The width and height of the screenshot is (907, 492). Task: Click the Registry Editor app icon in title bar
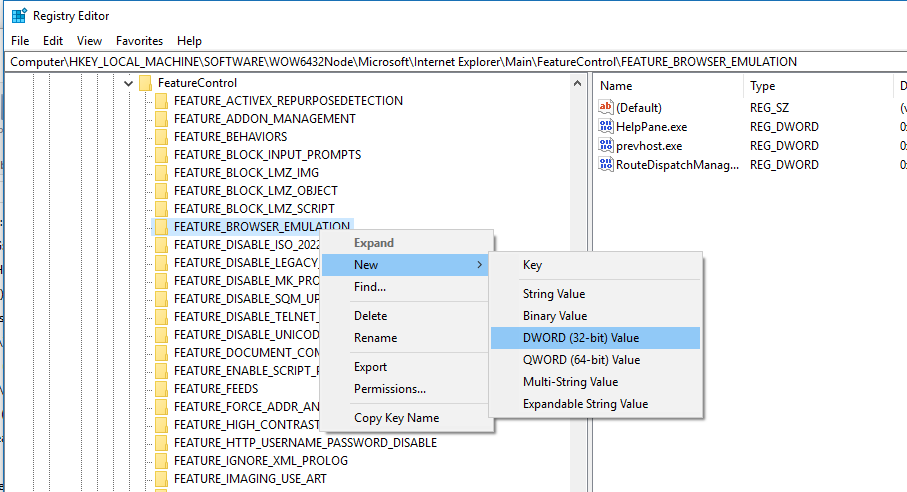point(19,16)
